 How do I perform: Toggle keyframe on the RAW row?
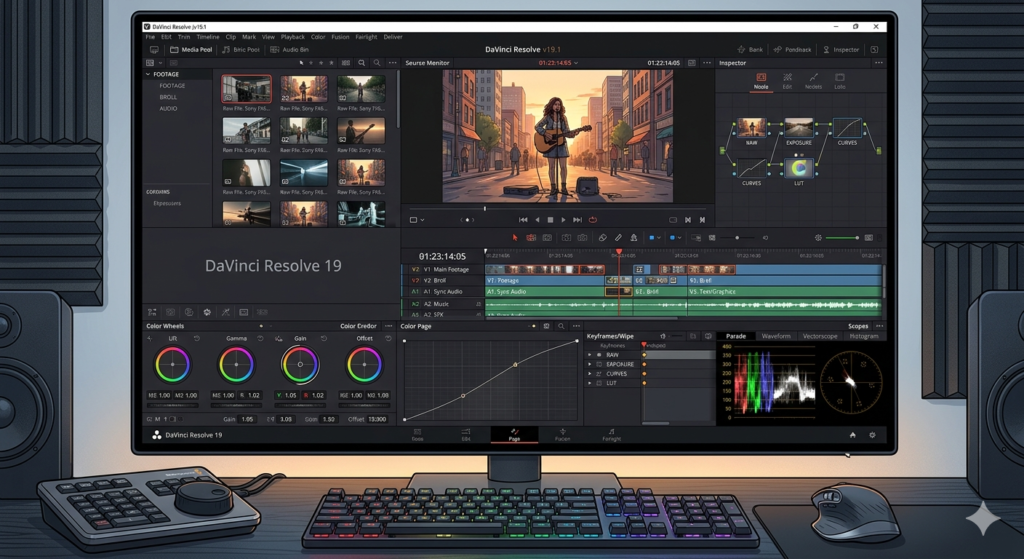click(x=644, y=355)
